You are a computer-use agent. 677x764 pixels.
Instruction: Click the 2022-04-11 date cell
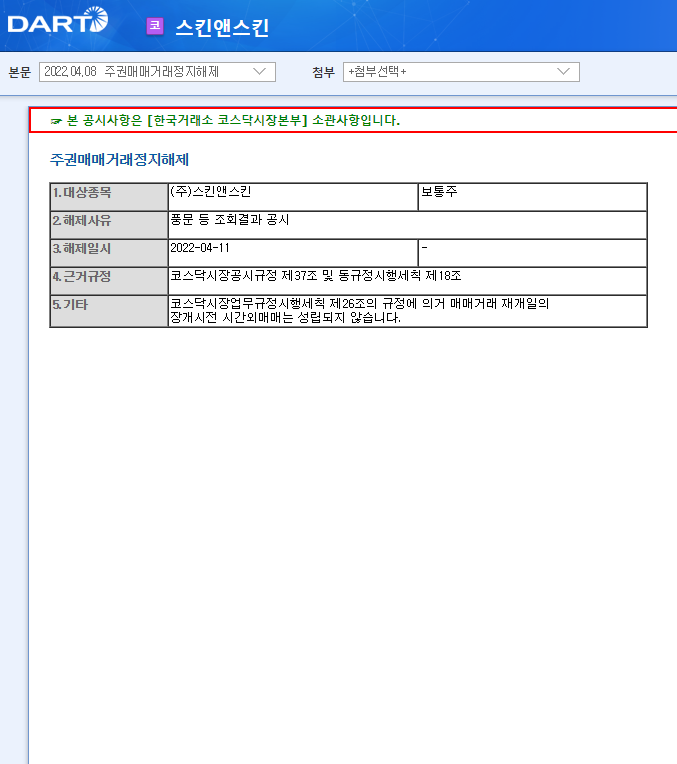coord(293,253)
